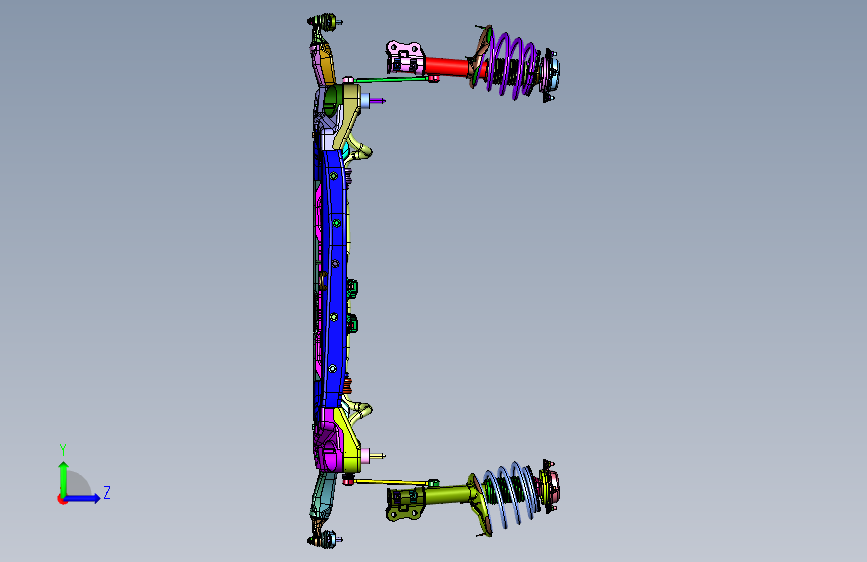
Task: Select the teal lower steering arm
Action: (324, 496)
